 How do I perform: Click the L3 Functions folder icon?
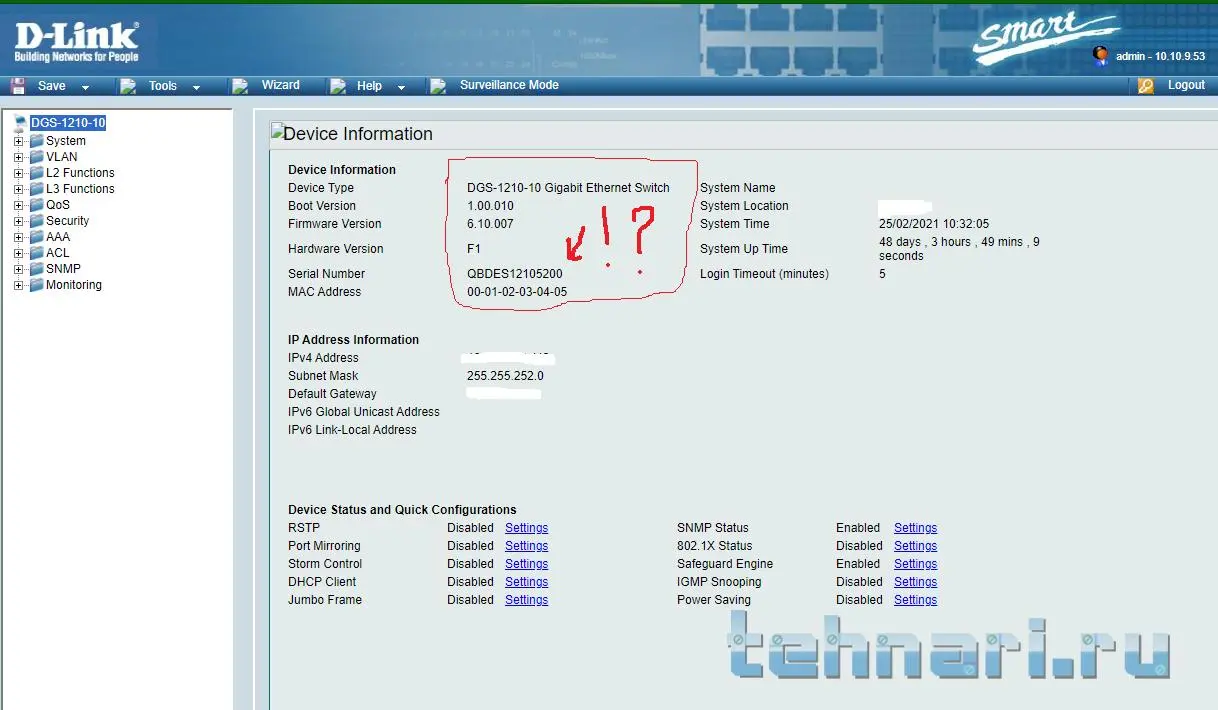pyautogui.click(x=36, y=189)
